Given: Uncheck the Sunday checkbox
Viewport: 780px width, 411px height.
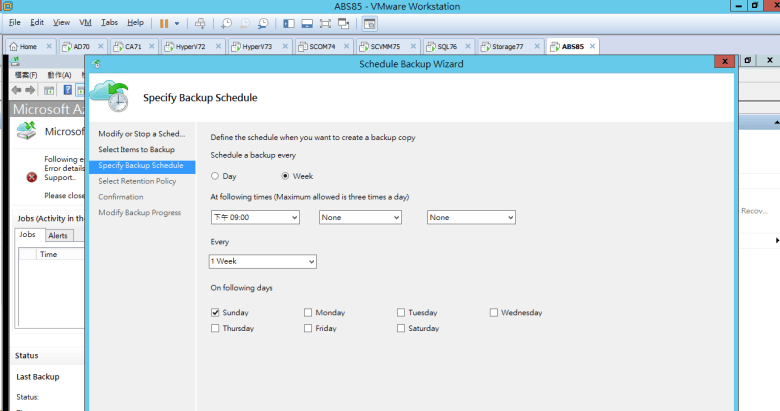Looking at the screenshot, I should click(x=215, y=312).
